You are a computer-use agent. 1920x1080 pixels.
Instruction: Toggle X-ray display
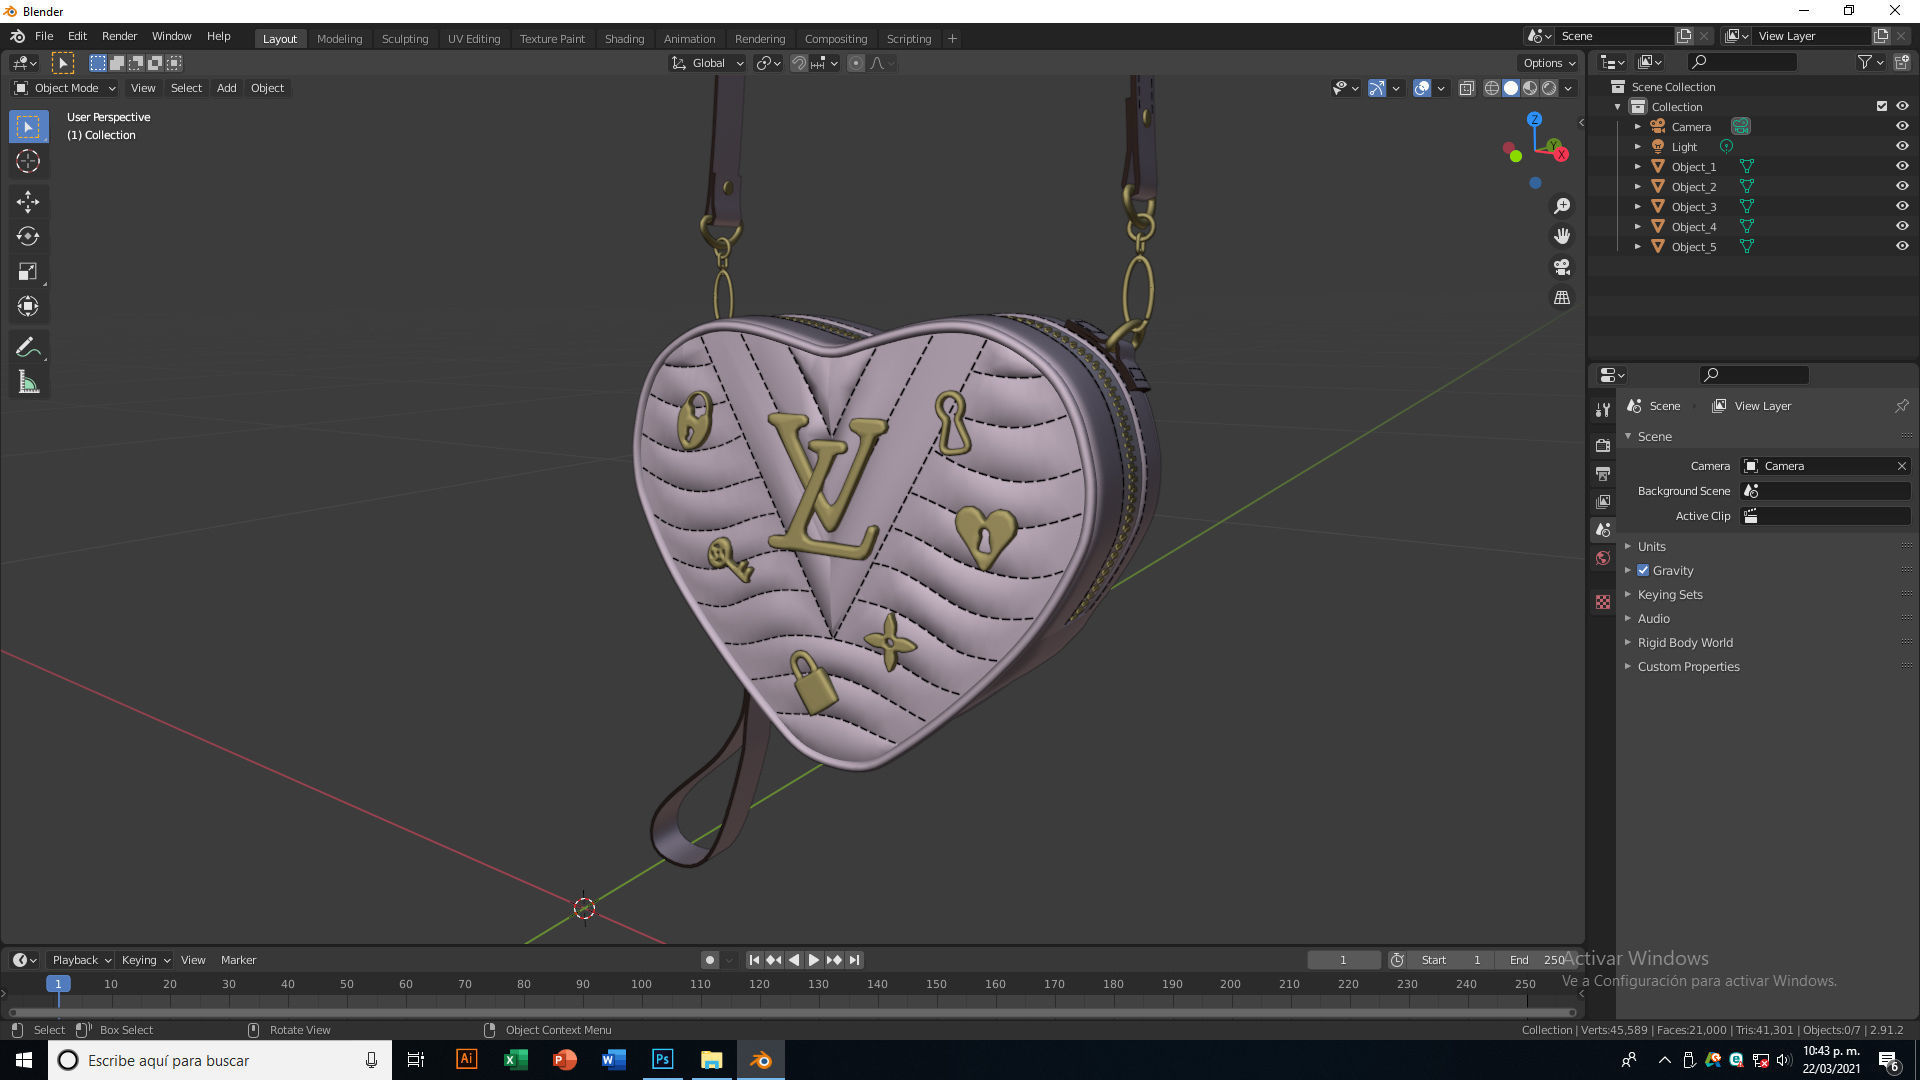pyautogui.click(x=1466, y=88)
